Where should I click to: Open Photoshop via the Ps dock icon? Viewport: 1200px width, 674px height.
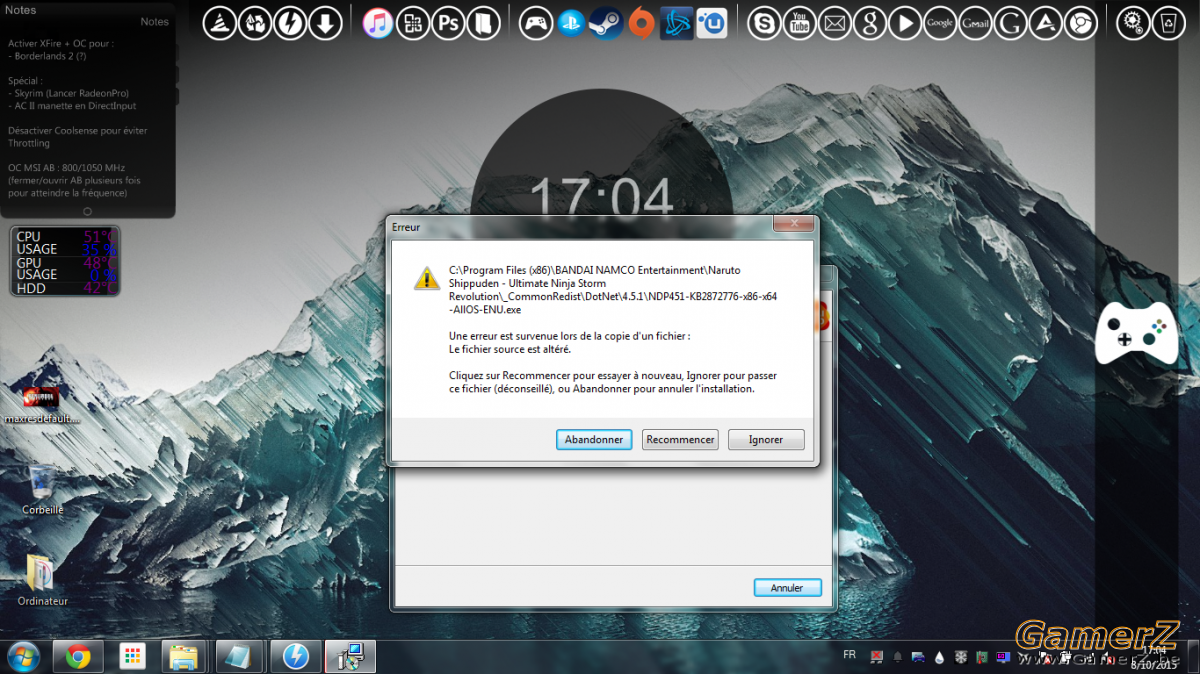pos(449,23)
